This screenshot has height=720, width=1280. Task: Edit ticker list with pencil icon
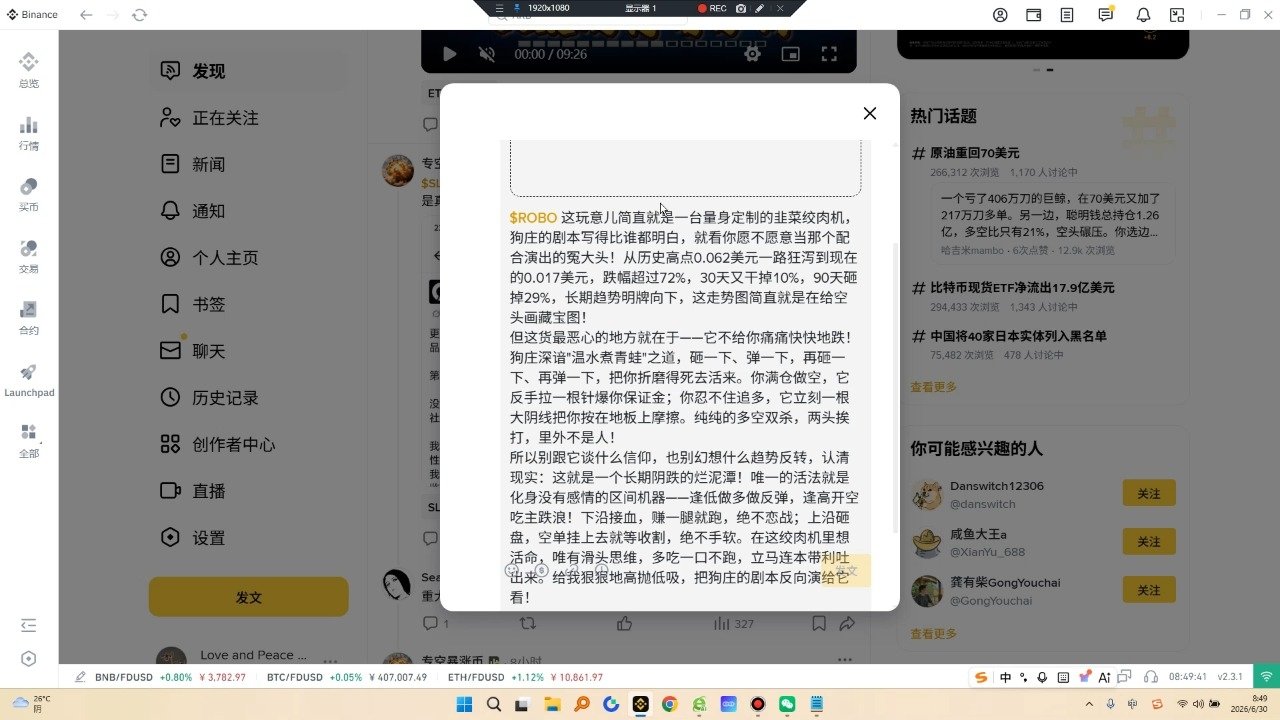pos(80,677)
